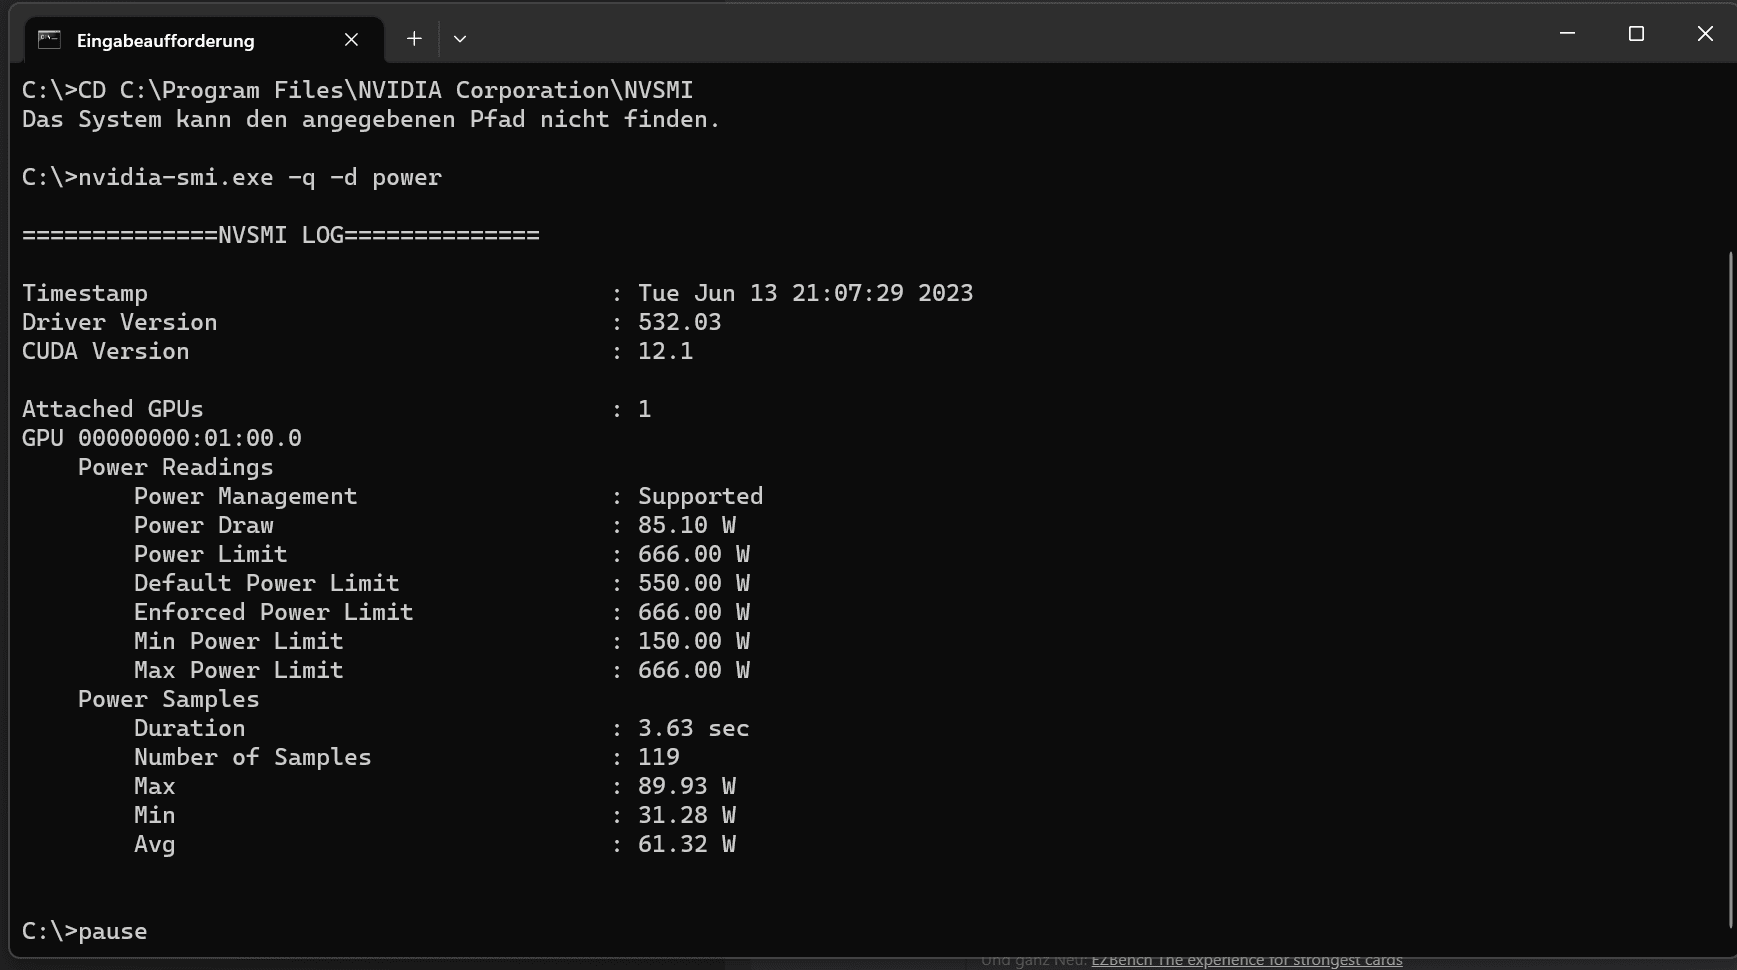The width and height of the screenshot is (1737, 970).
Task: Click the Default Power Limit value 550.00 W
Action: 693,584
